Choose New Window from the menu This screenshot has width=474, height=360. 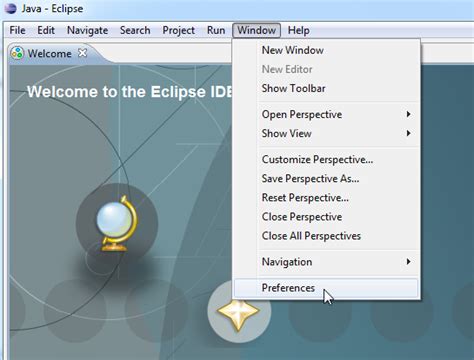click(326, 50)
